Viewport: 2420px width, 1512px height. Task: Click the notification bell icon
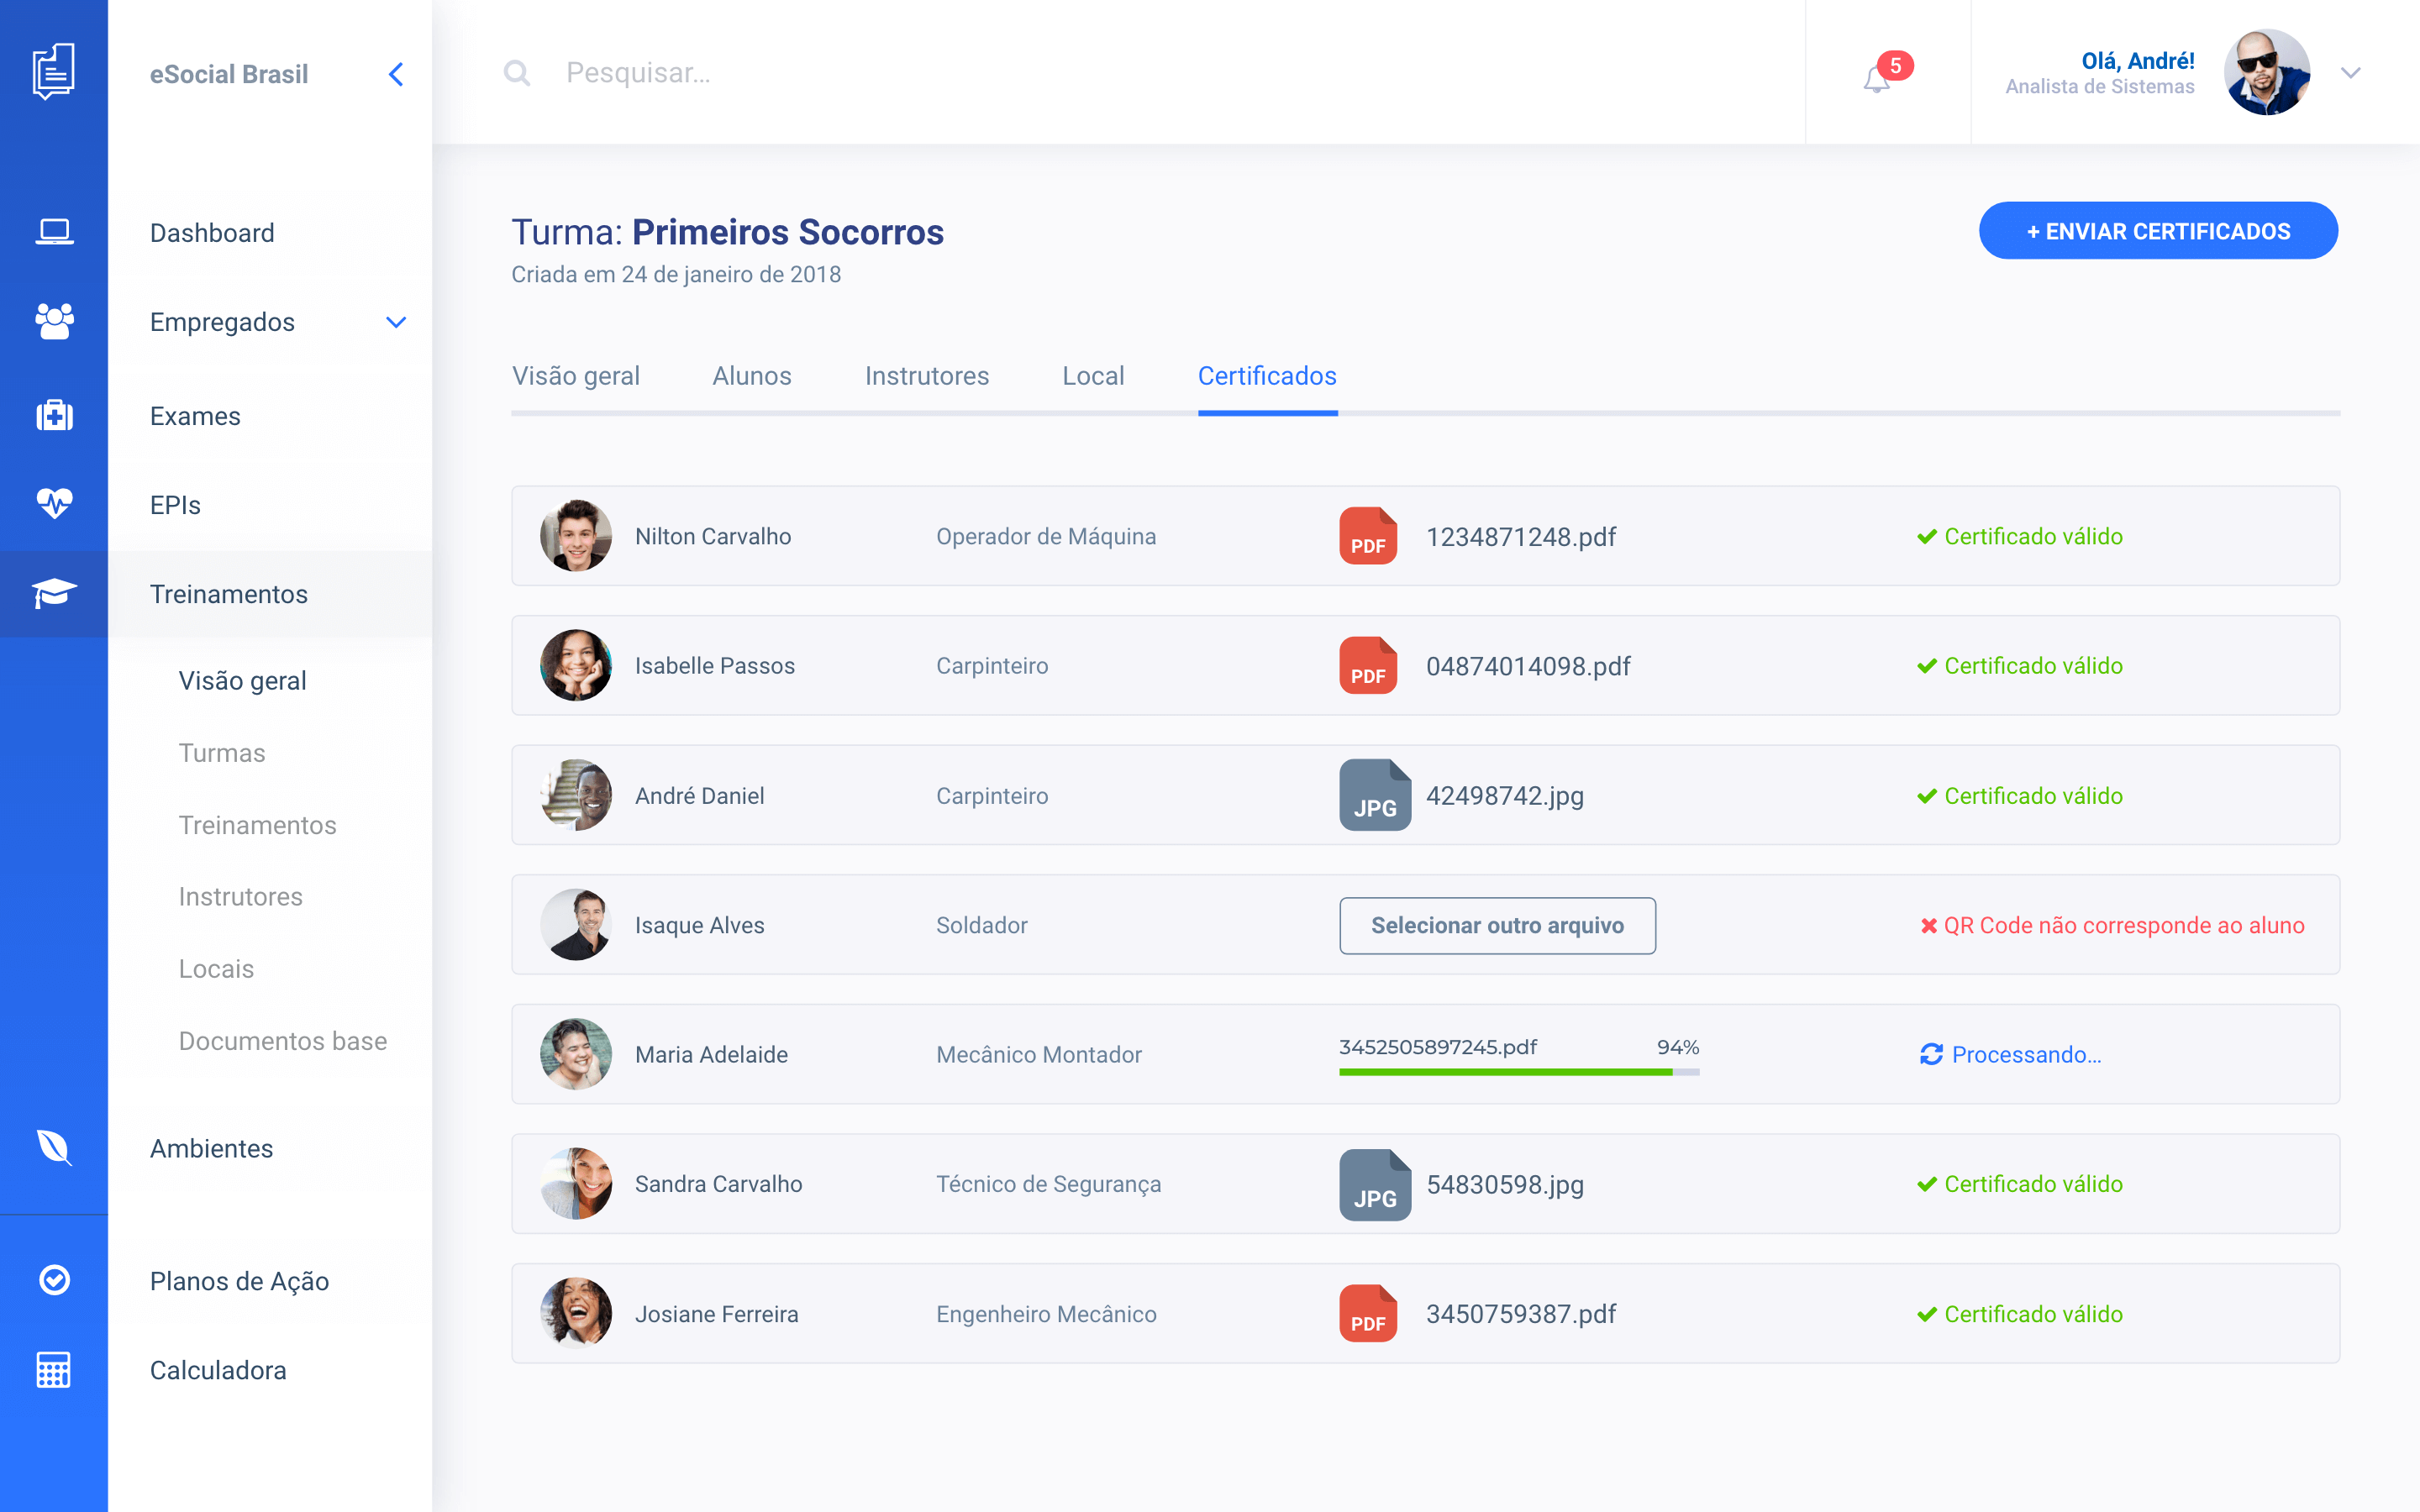pyautogui.click(x=1877, y=78)
